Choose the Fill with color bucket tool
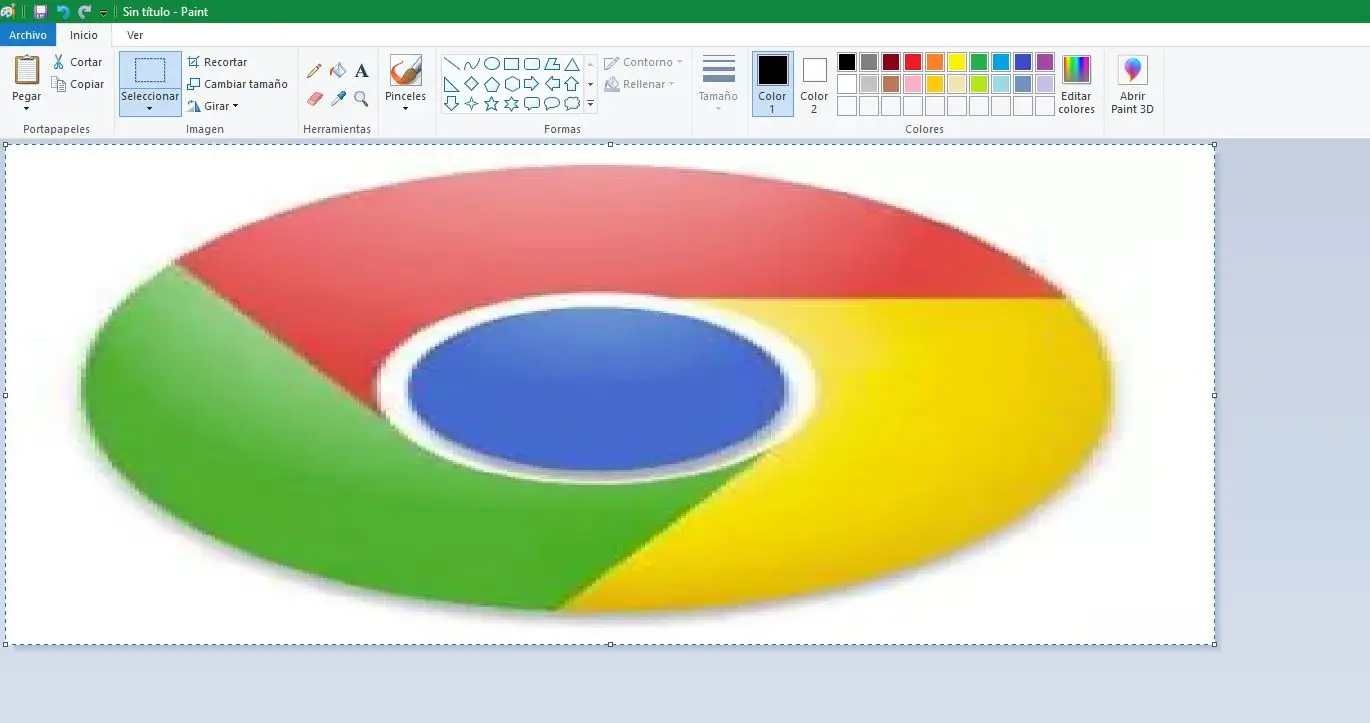 (x=338, y=71)
